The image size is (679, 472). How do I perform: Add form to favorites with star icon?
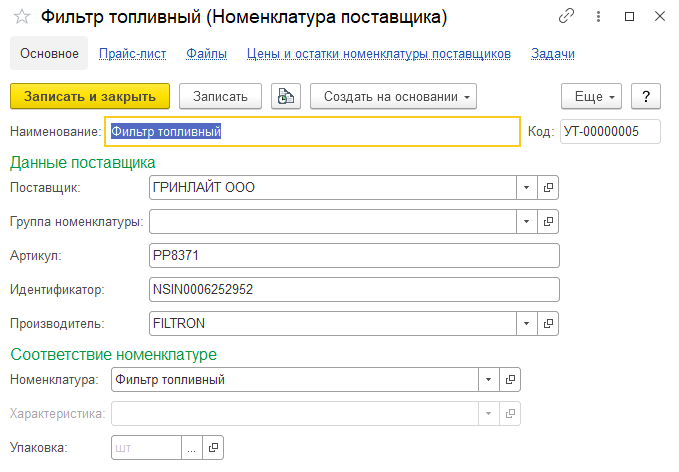coord(21,17)
